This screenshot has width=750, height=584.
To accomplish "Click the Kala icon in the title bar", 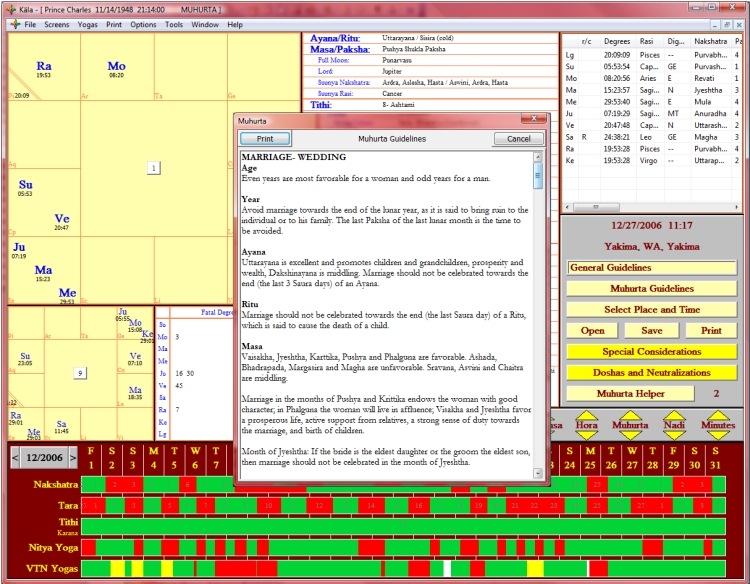I will coord(11,9).
